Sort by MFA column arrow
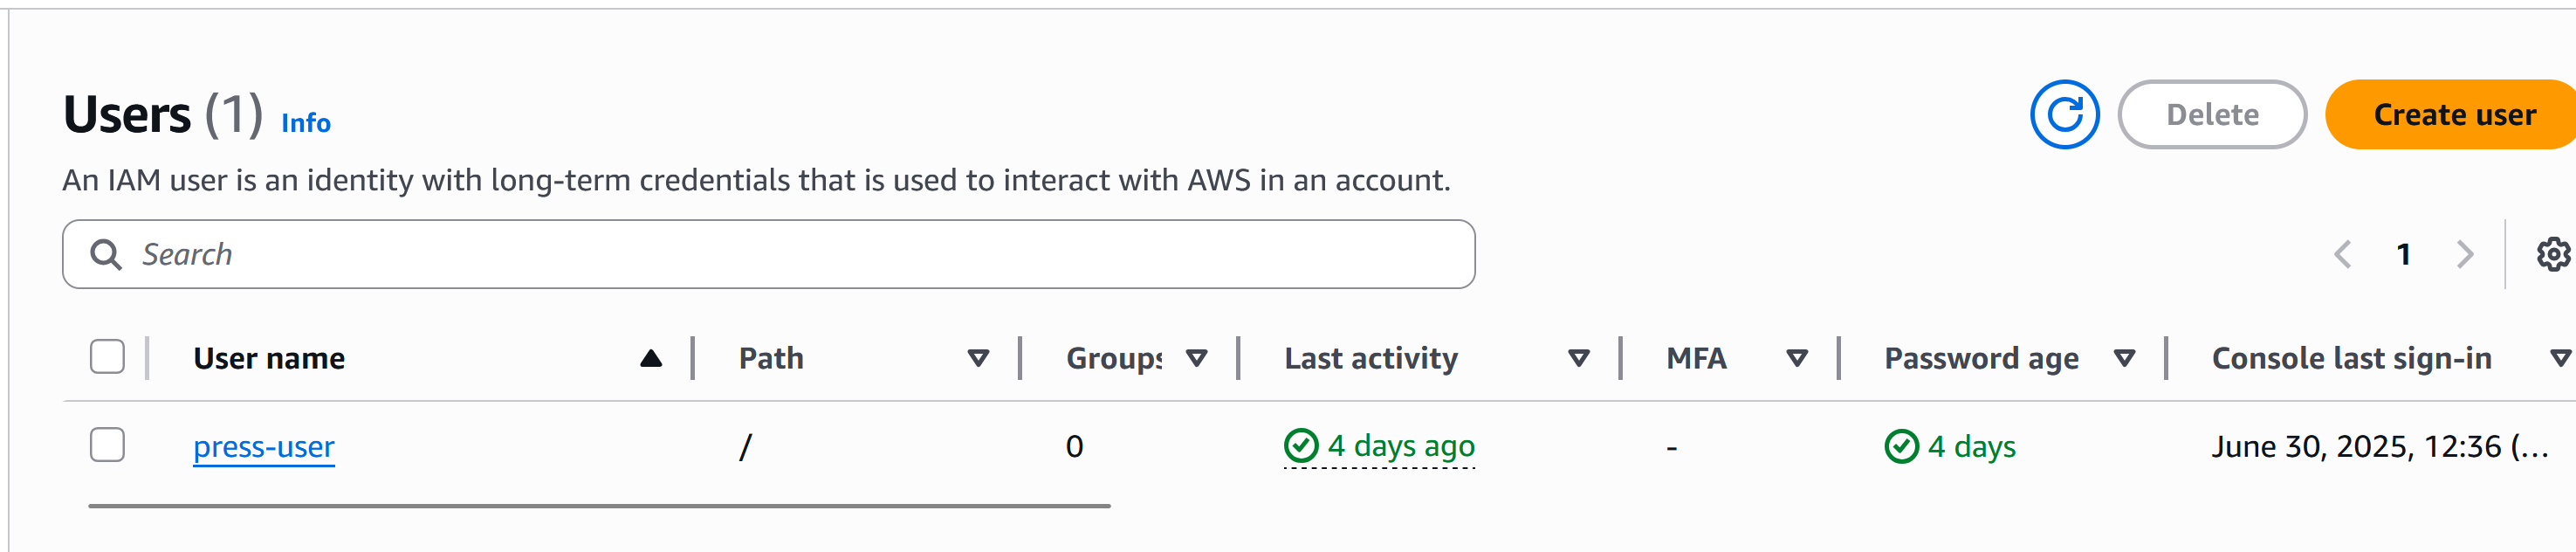This screenshot has width=2576, height=552. click(x=1796, y=358)
